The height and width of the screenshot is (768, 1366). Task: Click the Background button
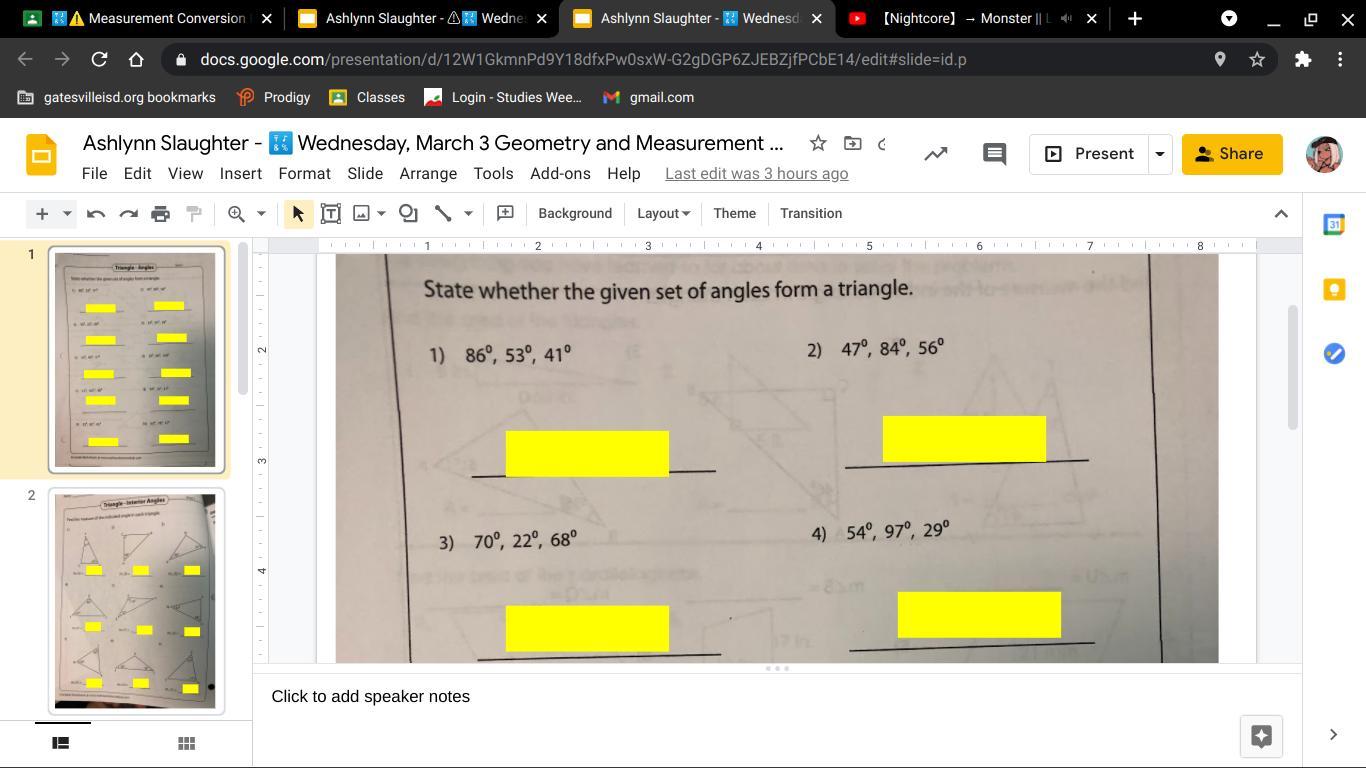tap(575, 214)
